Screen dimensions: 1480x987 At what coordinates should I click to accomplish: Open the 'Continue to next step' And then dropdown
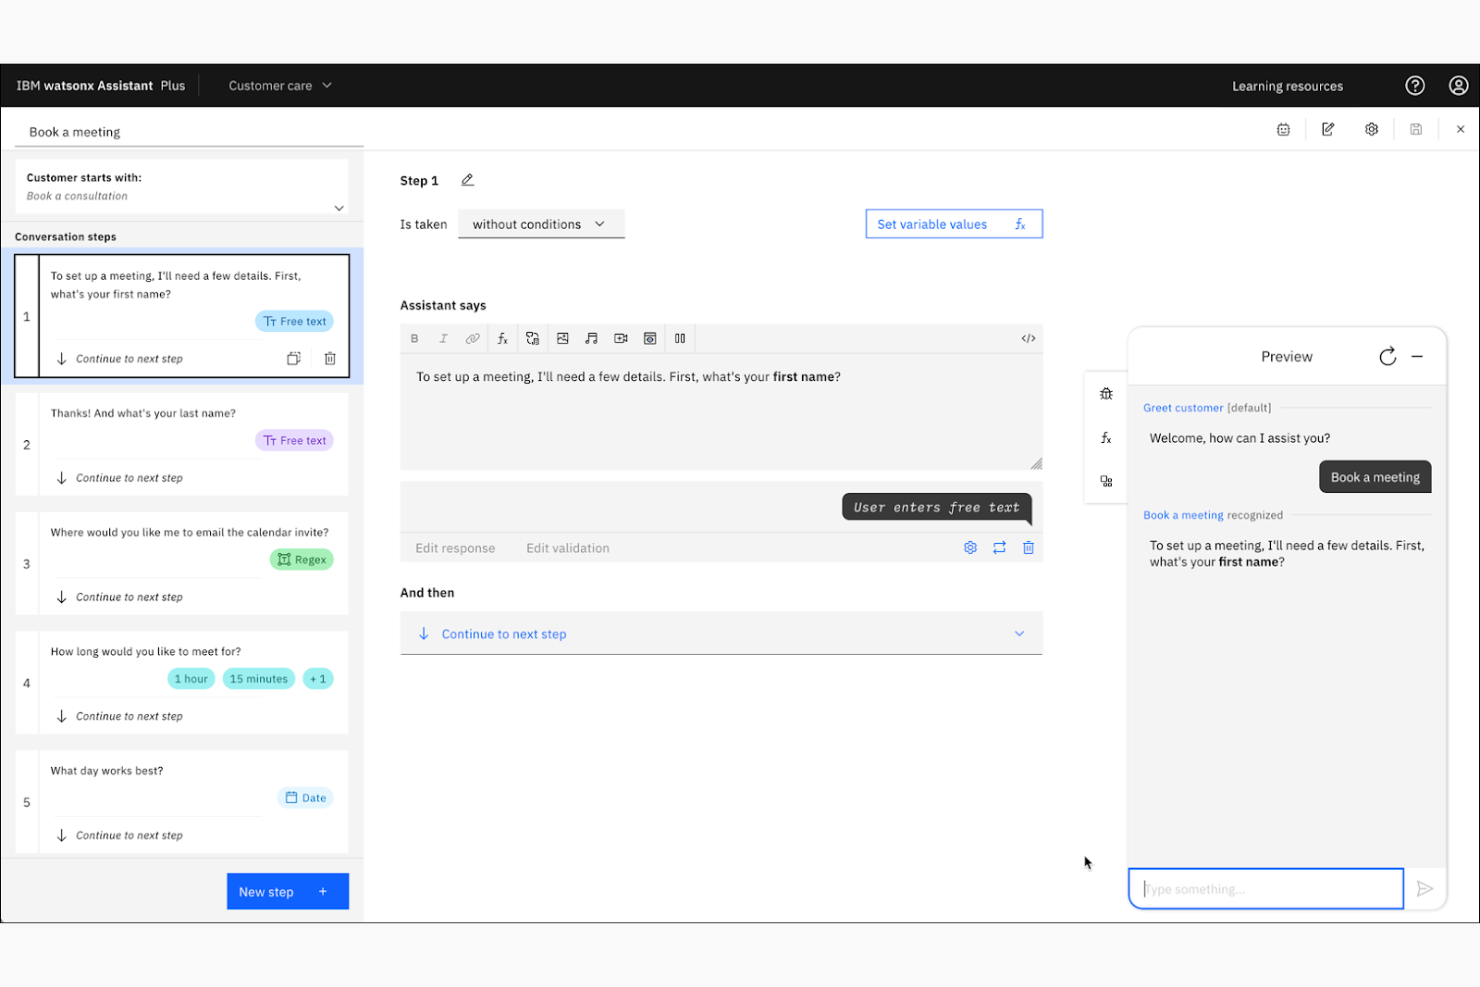(721, 634)
